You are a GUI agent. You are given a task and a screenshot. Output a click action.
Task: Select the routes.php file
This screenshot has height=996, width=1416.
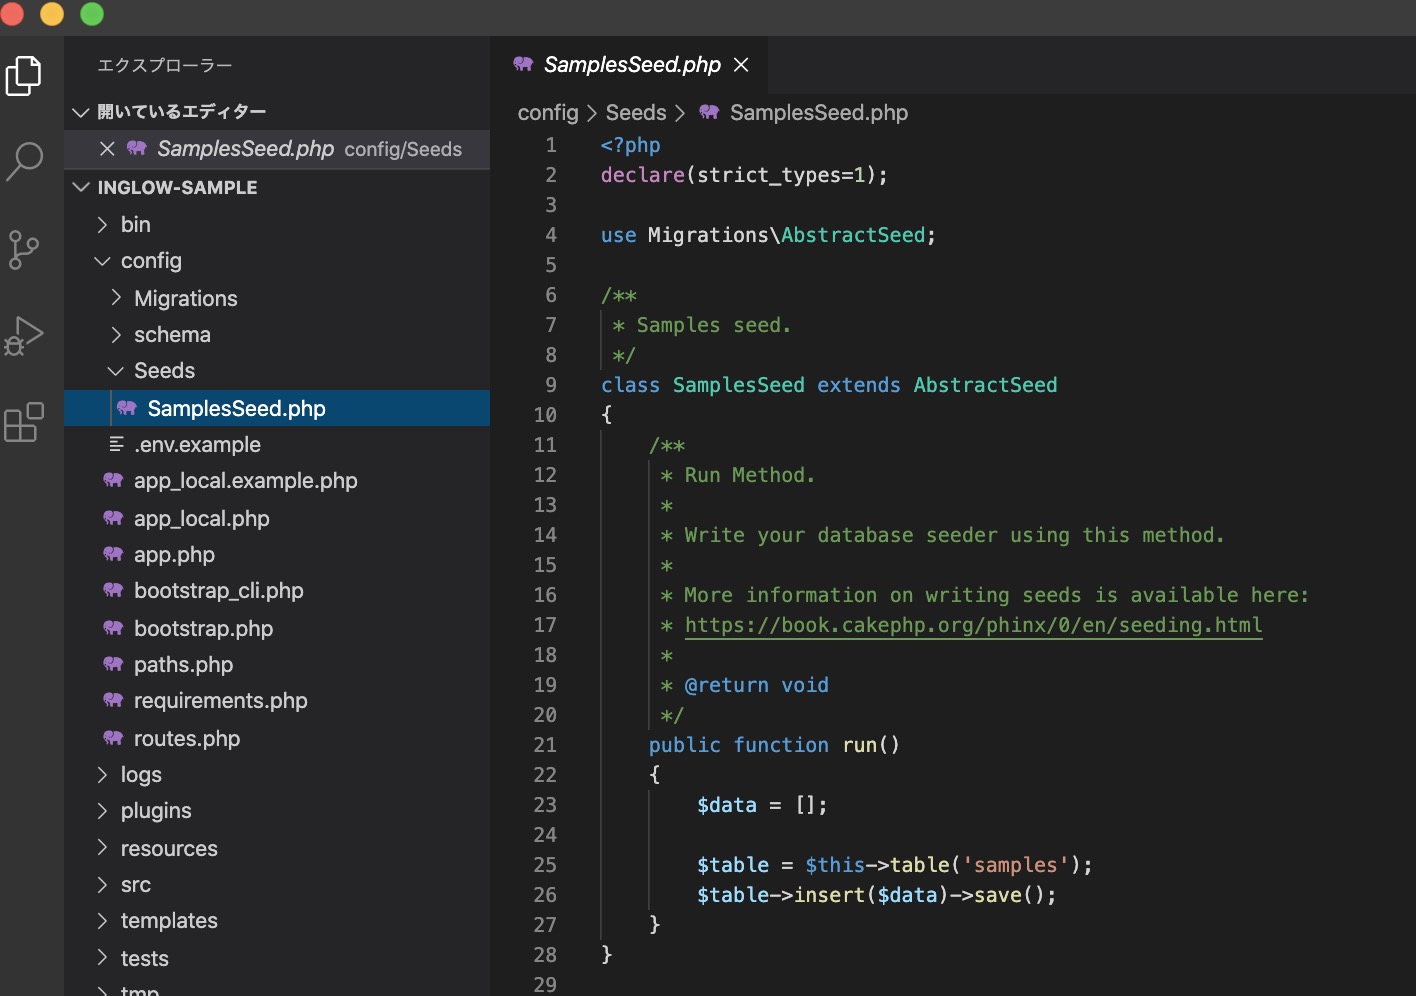(x=186, y=738)
